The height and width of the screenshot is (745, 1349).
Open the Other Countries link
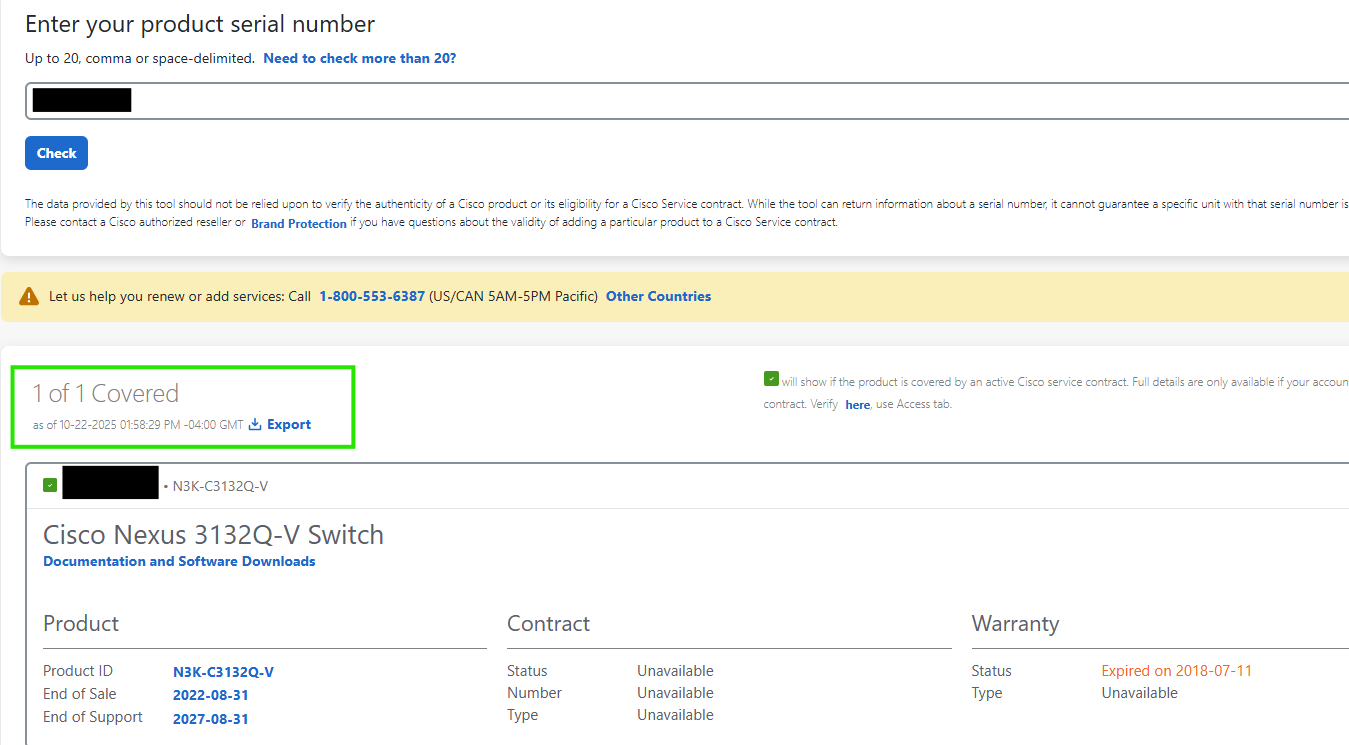tap(658, 297)
